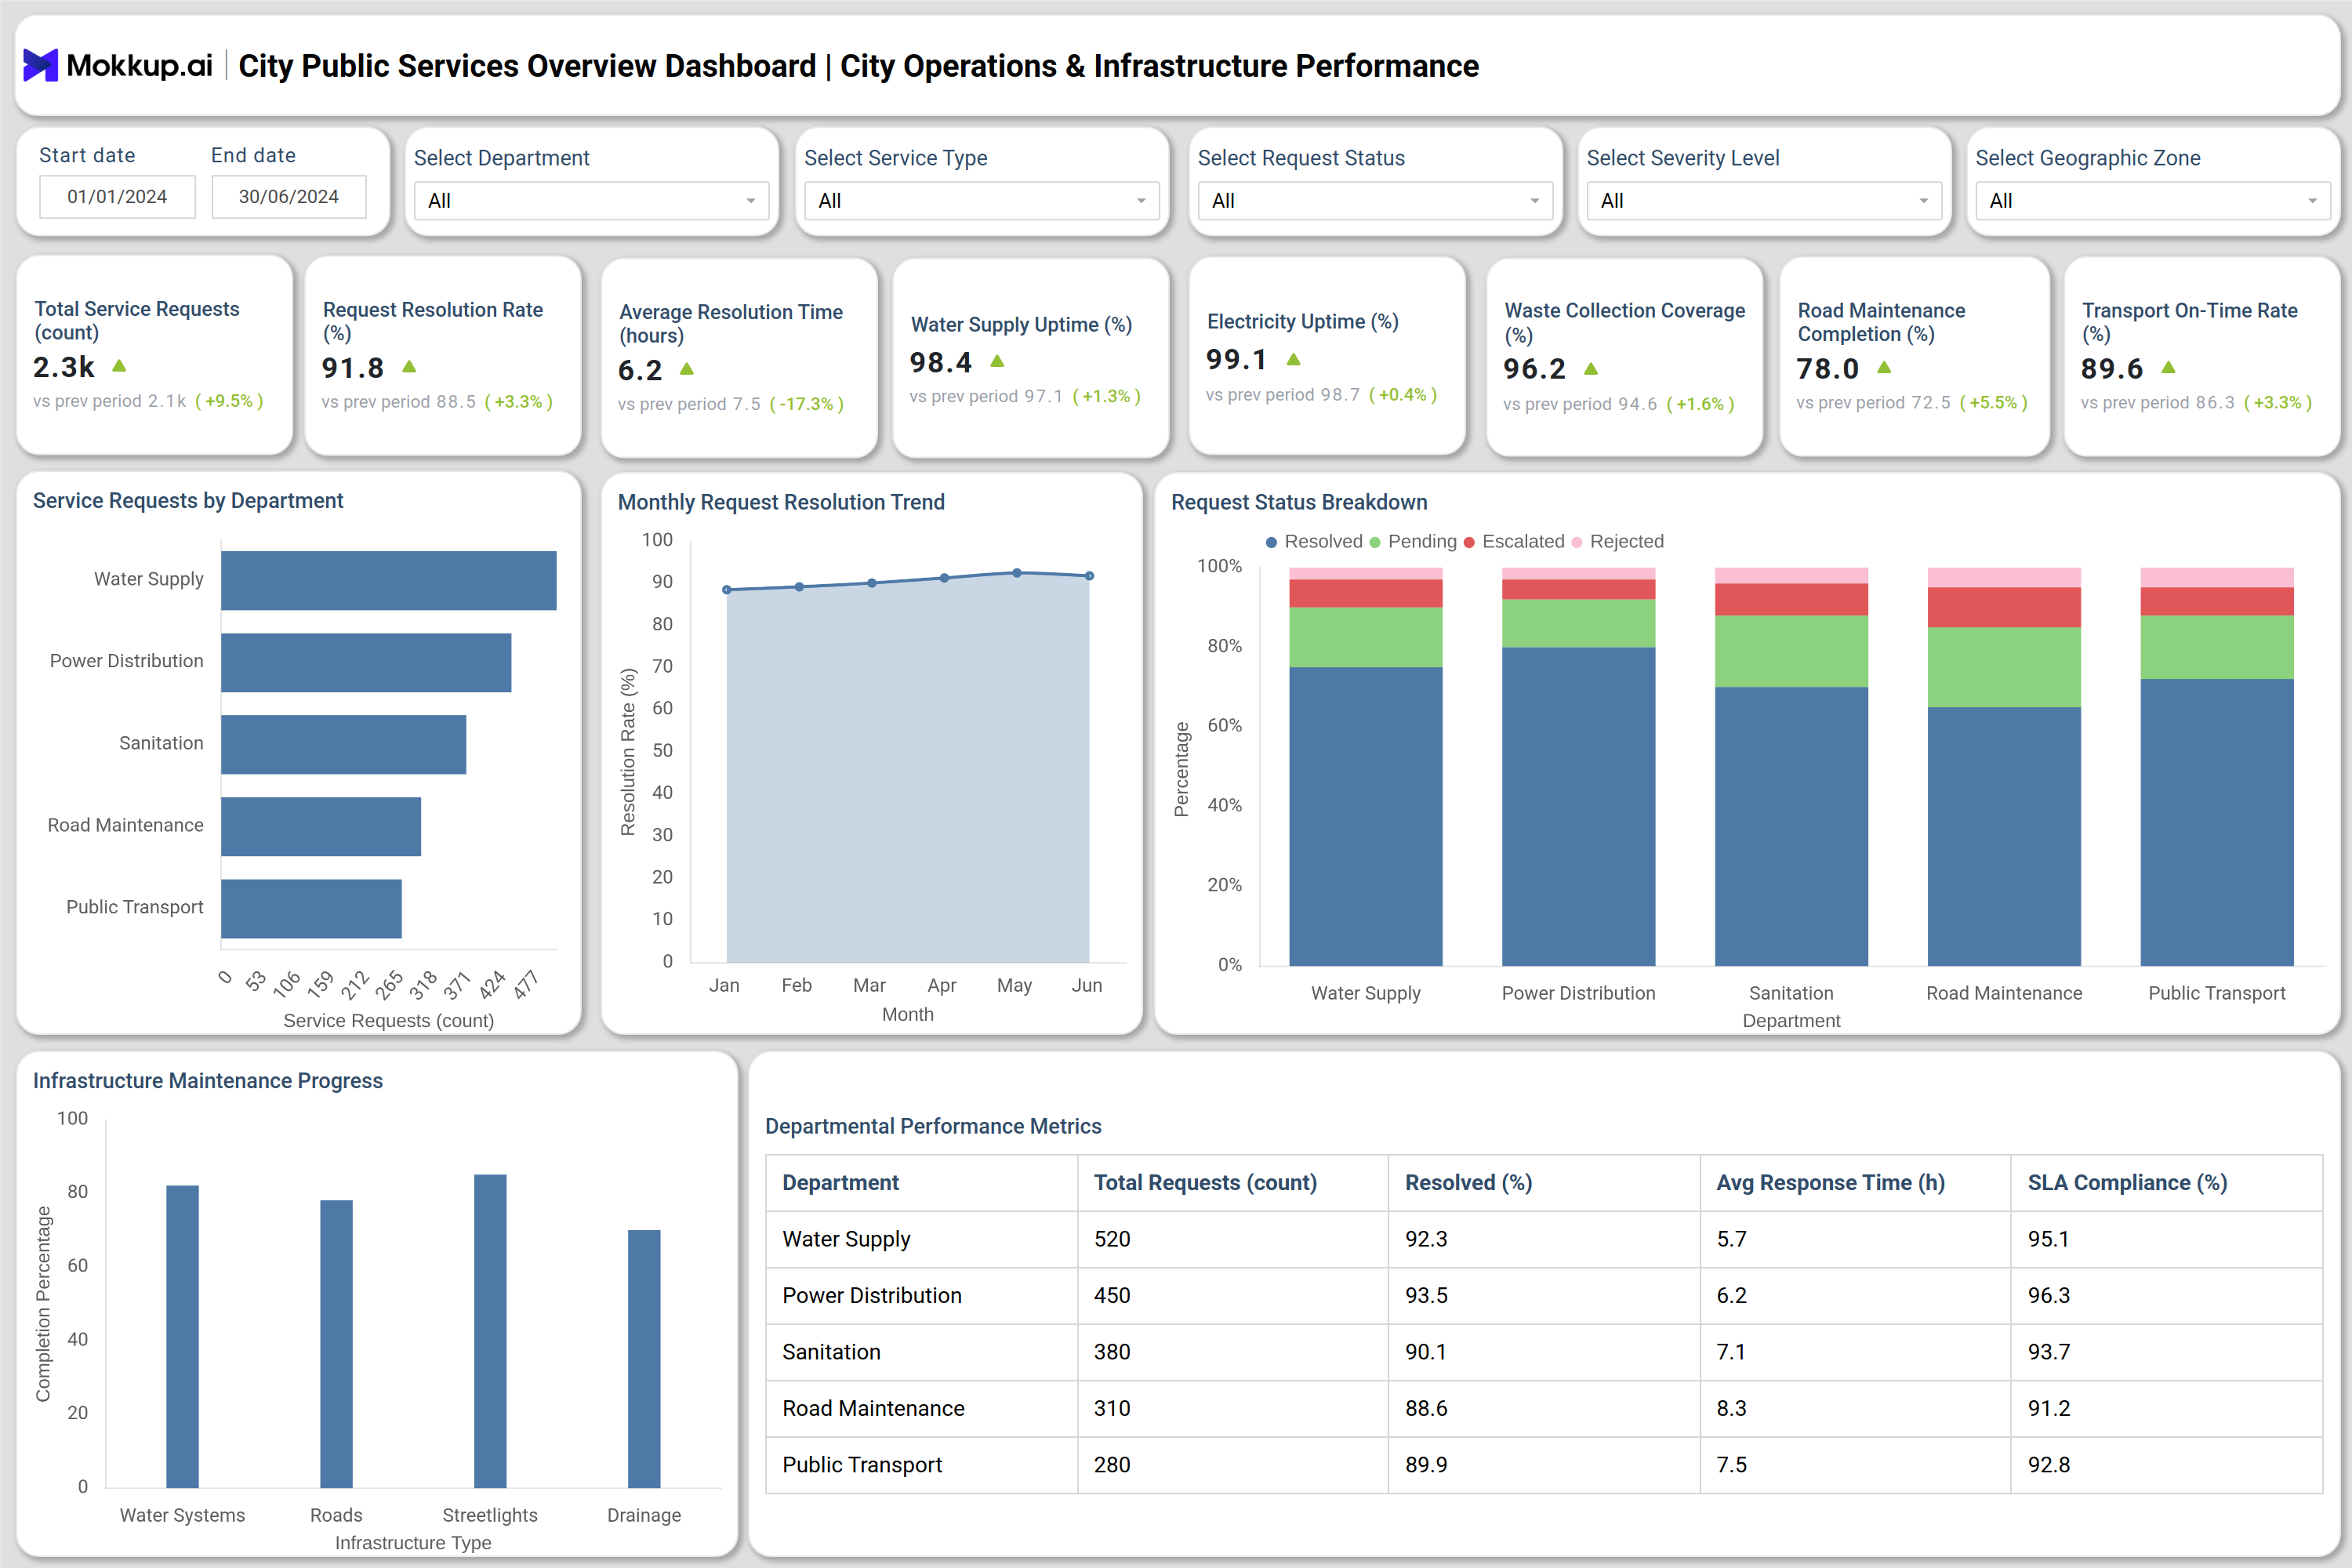Toggle the Resolved legend entry
The image size is (2352, 1568).
pos(1313,542)
